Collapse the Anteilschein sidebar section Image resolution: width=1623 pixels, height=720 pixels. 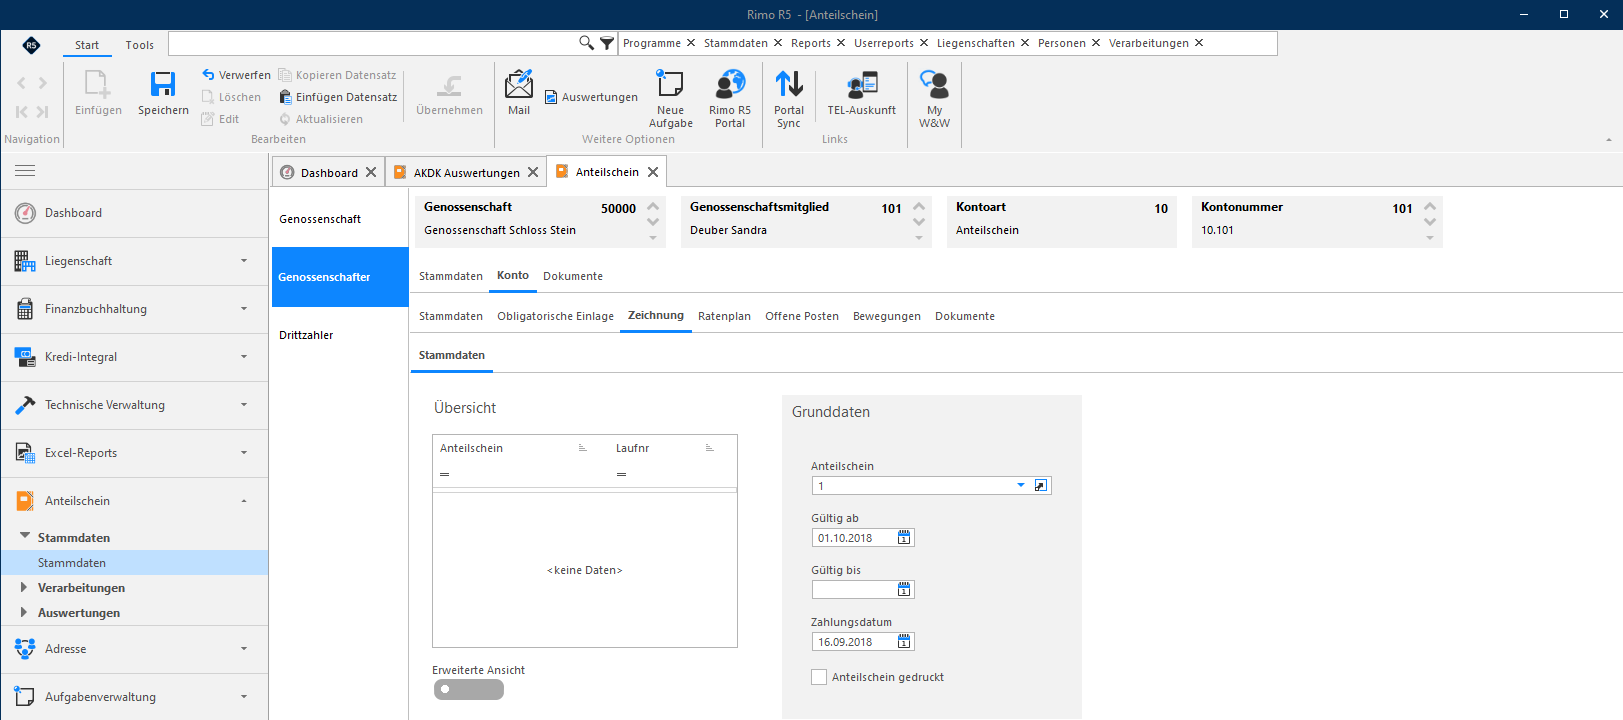244,501
